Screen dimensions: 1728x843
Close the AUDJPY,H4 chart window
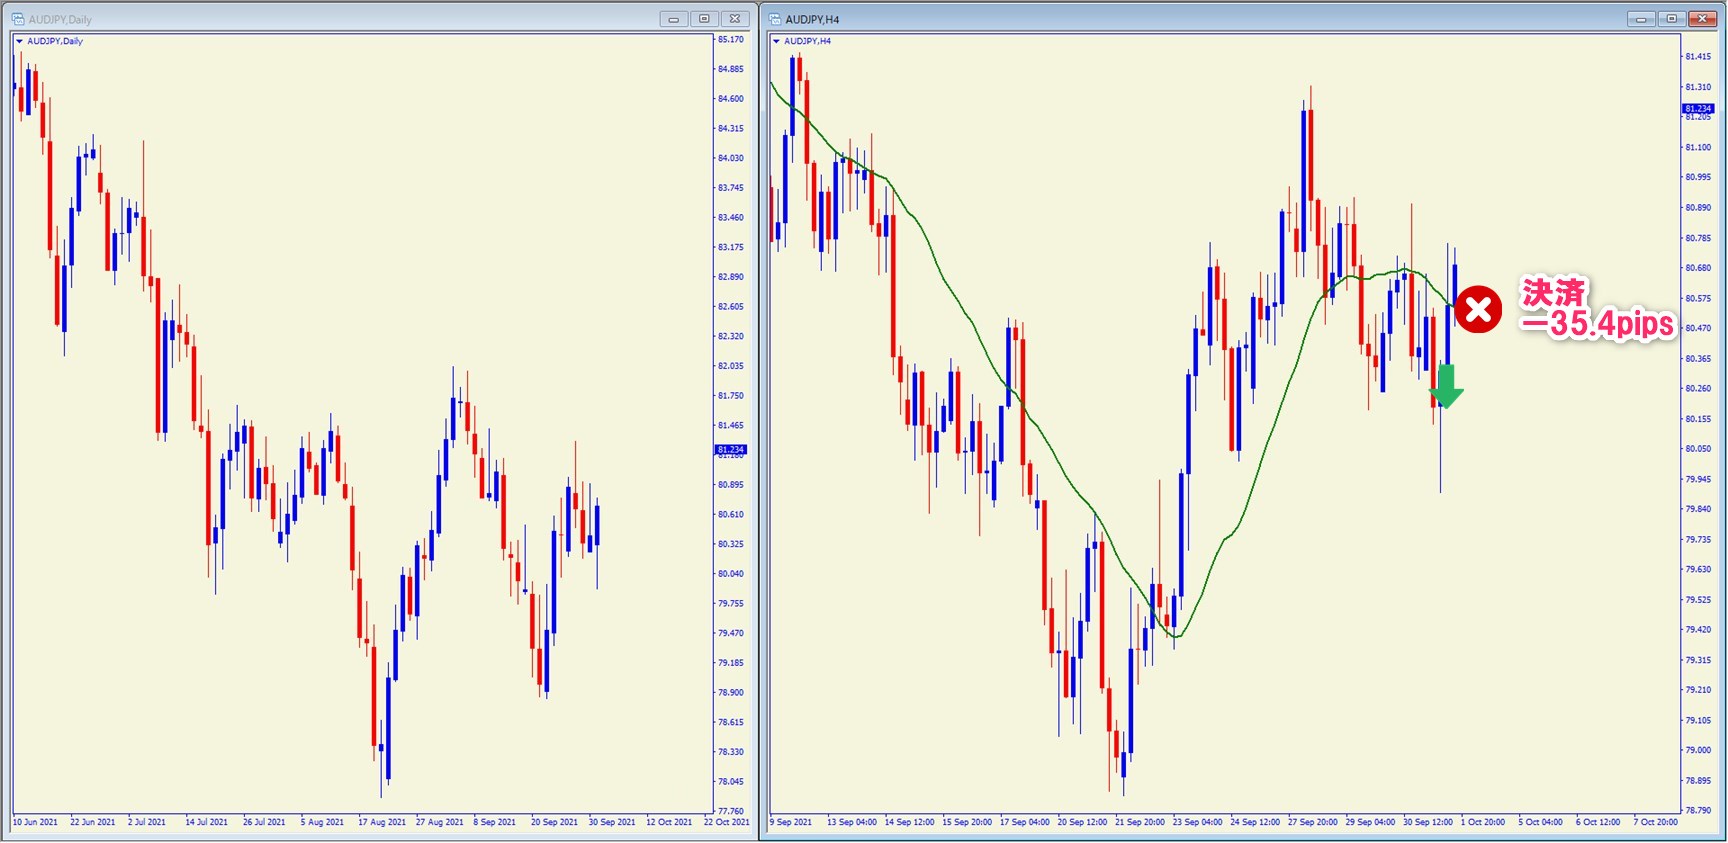(1702, 19)
